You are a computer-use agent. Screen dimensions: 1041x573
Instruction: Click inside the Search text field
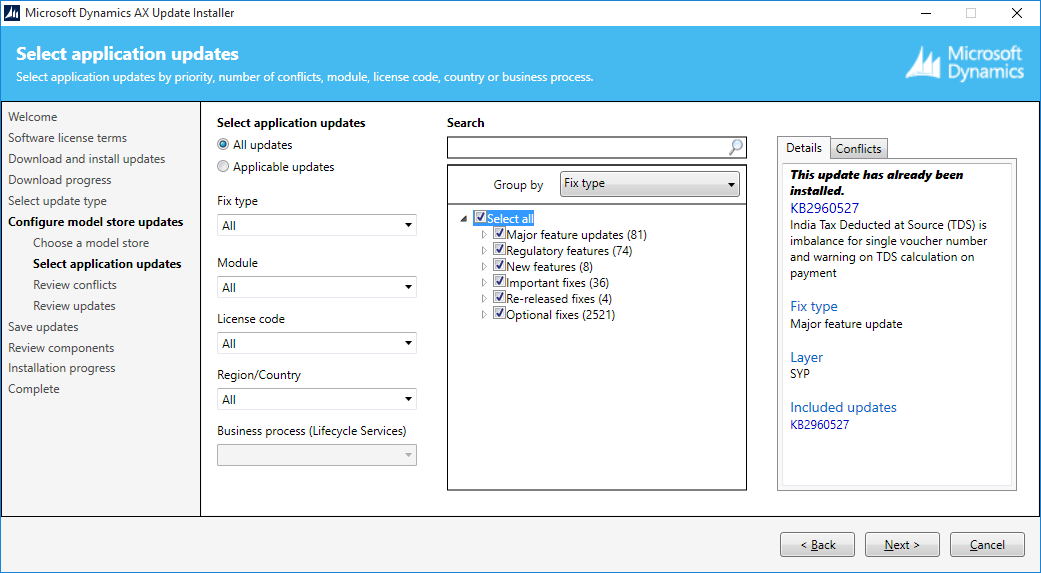[x=588, y=147]
